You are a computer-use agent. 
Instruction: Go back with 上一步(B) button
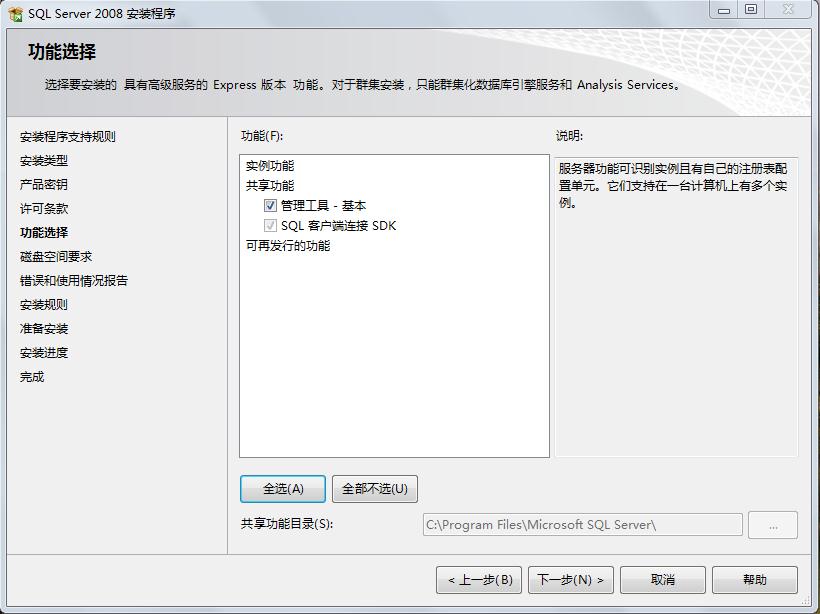coord(479,580)
